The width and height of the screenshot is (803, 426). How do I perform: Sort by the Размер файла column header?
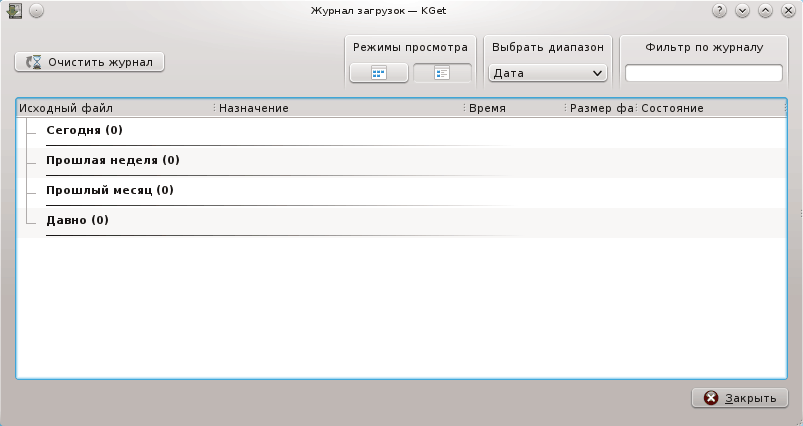[x=601, y=108]
